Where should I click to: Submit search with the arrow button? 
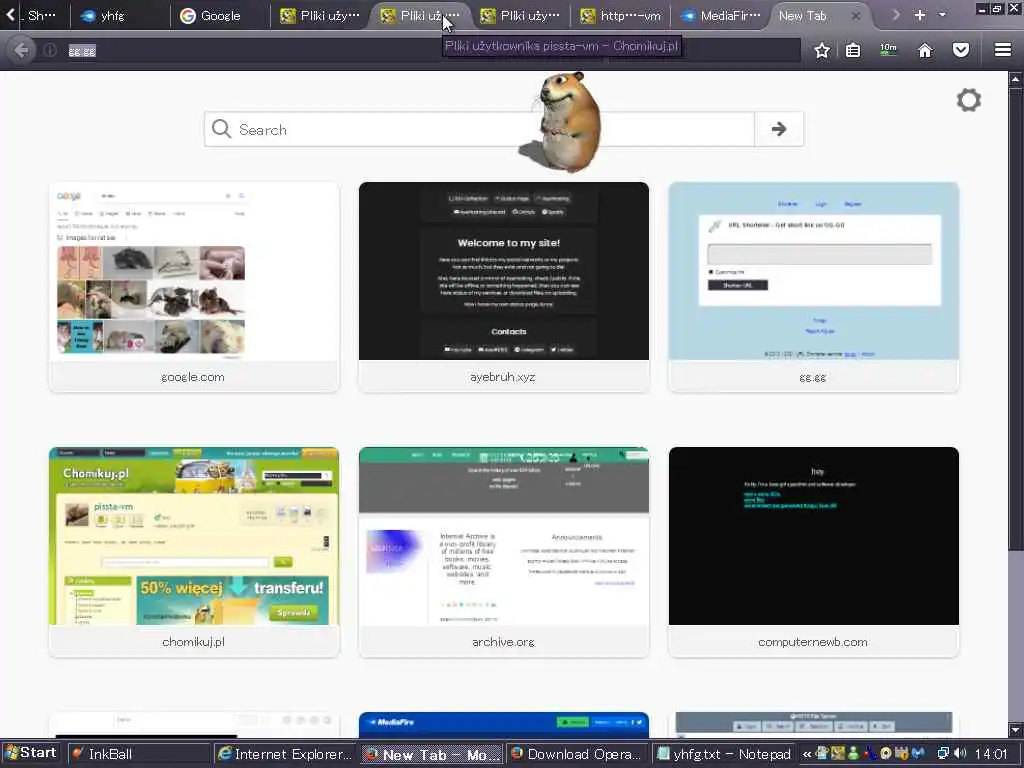coord(778,129)
